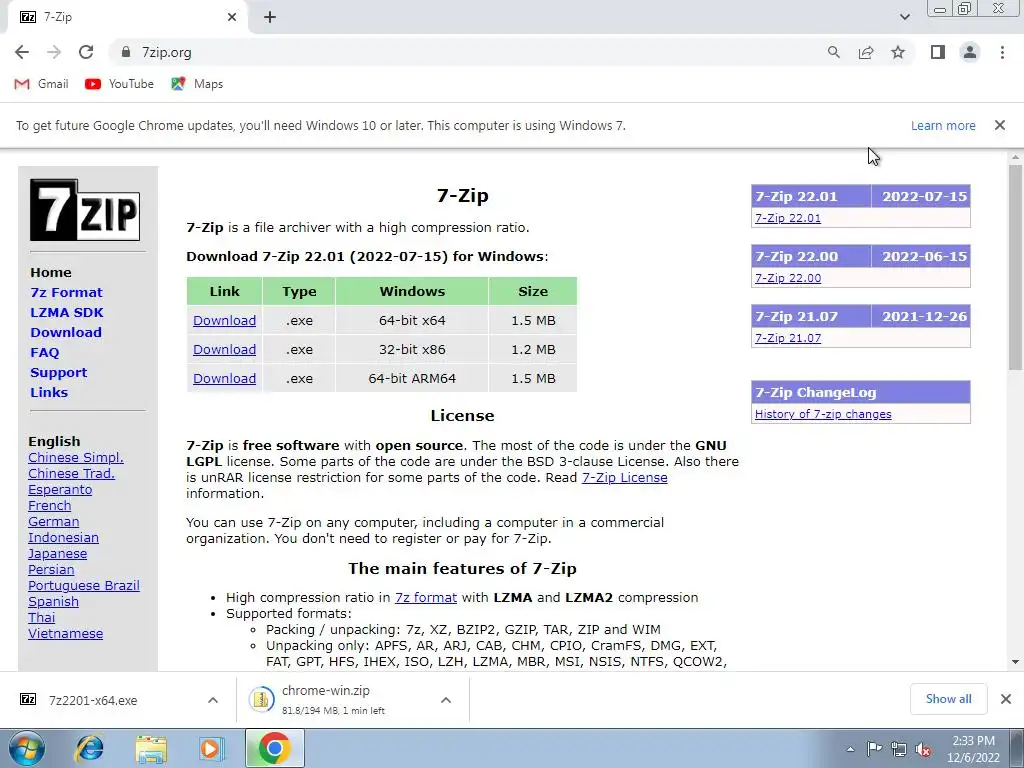The width and height of the screenshot is (1024, 768).
Task: Click the page vertical scrollbar thumb
Action: point(1016,268)
